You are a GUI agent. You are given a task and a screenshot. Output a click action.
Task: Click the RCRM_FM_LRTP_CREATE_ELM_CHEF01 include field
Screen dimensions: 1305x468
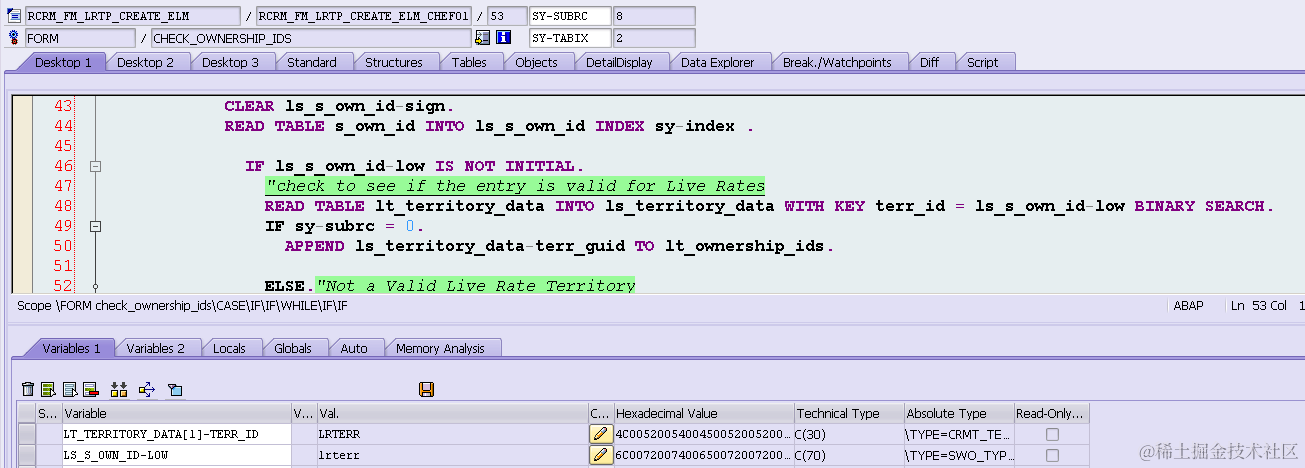[363, 16]
